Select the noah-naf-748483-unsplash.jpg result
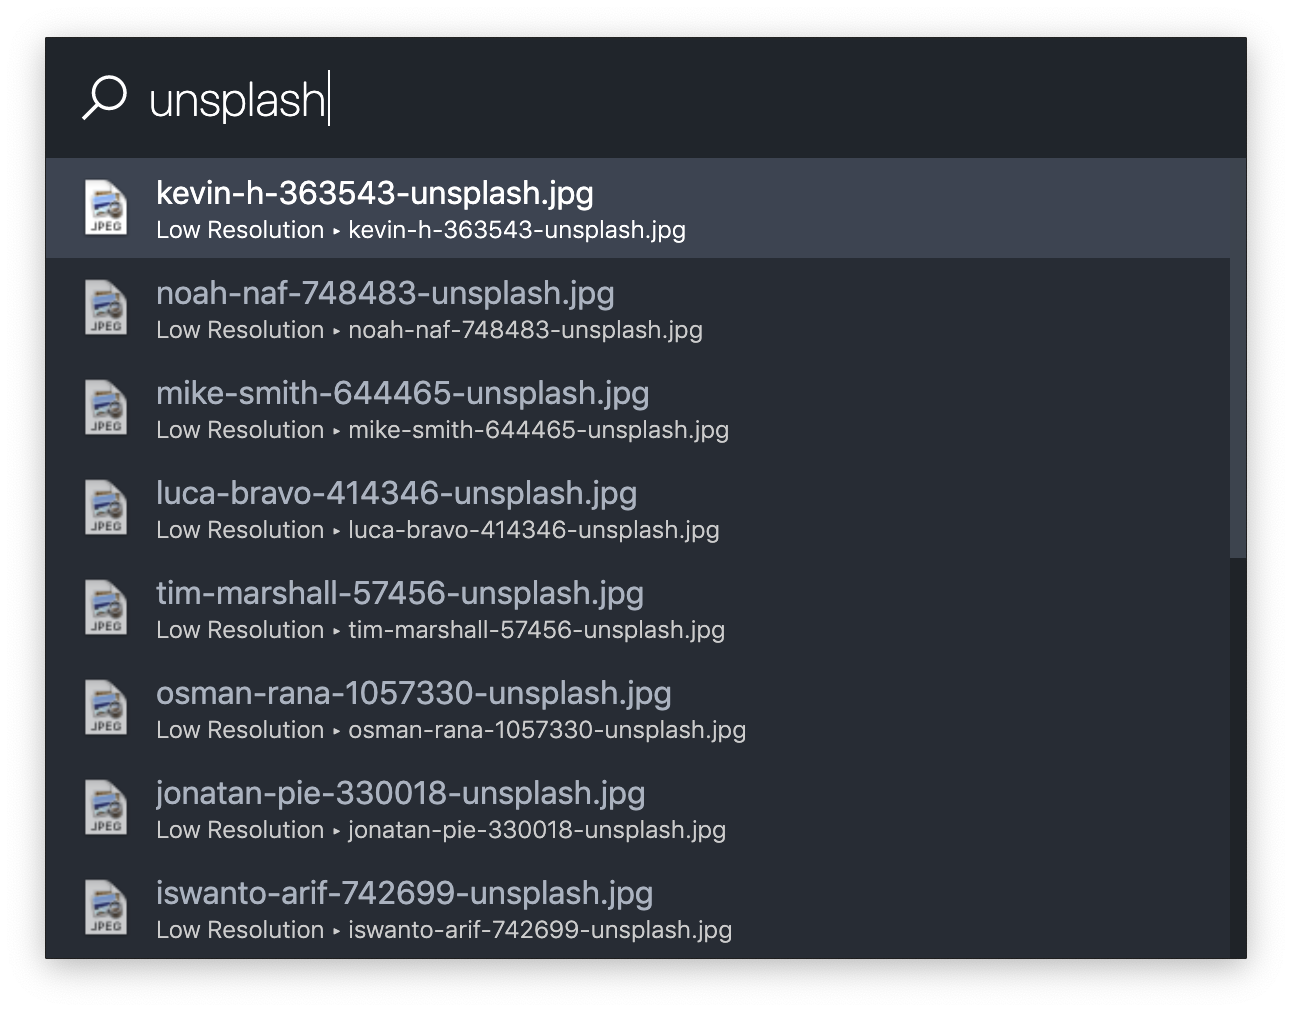This screenshot has width=1292, height=1012. tap(637, 308)
